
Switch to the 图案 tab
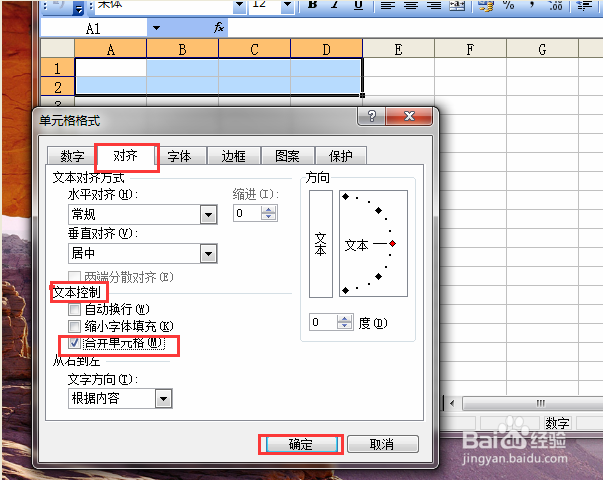click(287, 156)
